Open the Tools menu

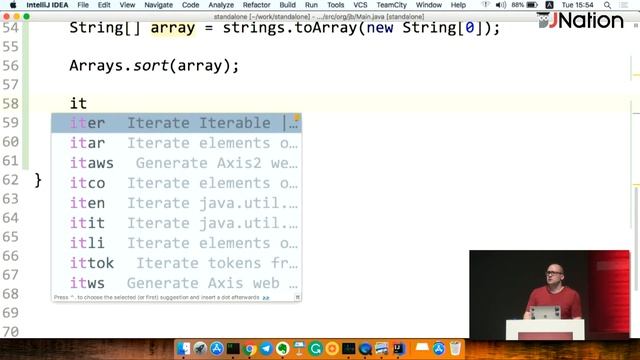click(336, 5)
